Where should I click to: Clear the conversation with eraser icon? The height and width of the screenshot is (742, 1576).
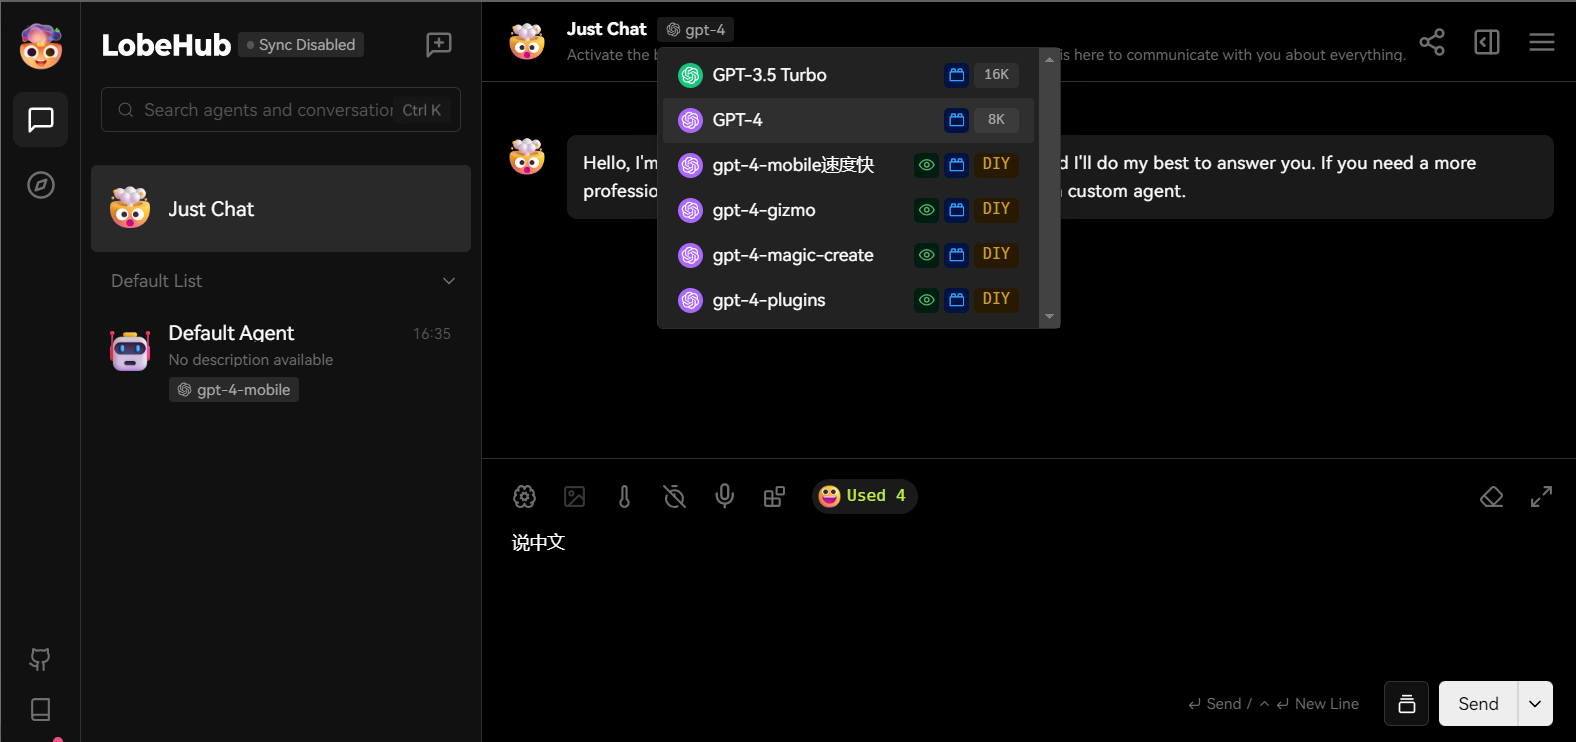pyautogui.click(x=1492, y=497)
